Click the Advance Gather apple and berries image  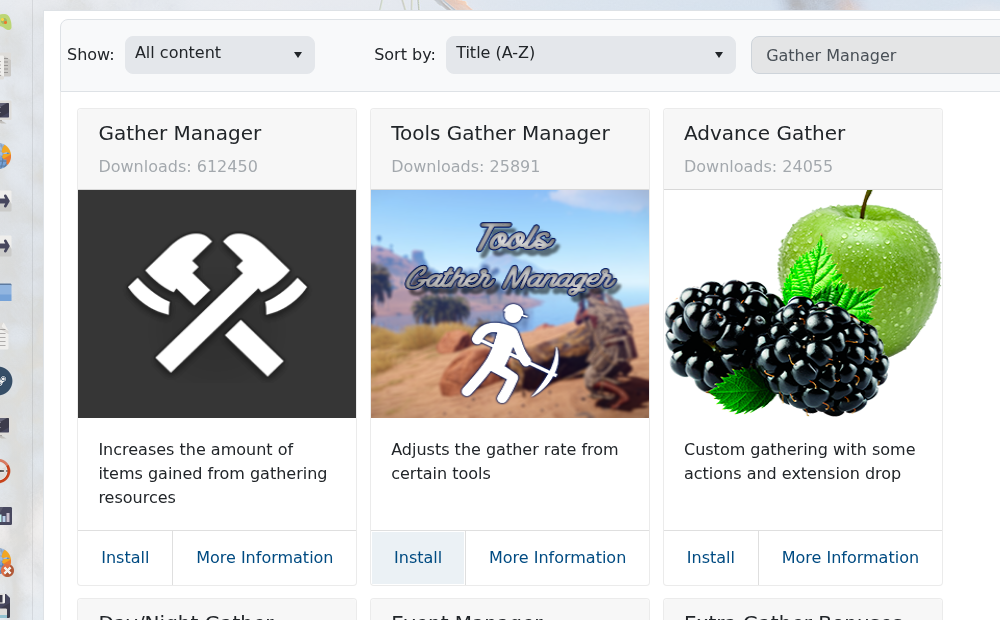tap(803, 304)
